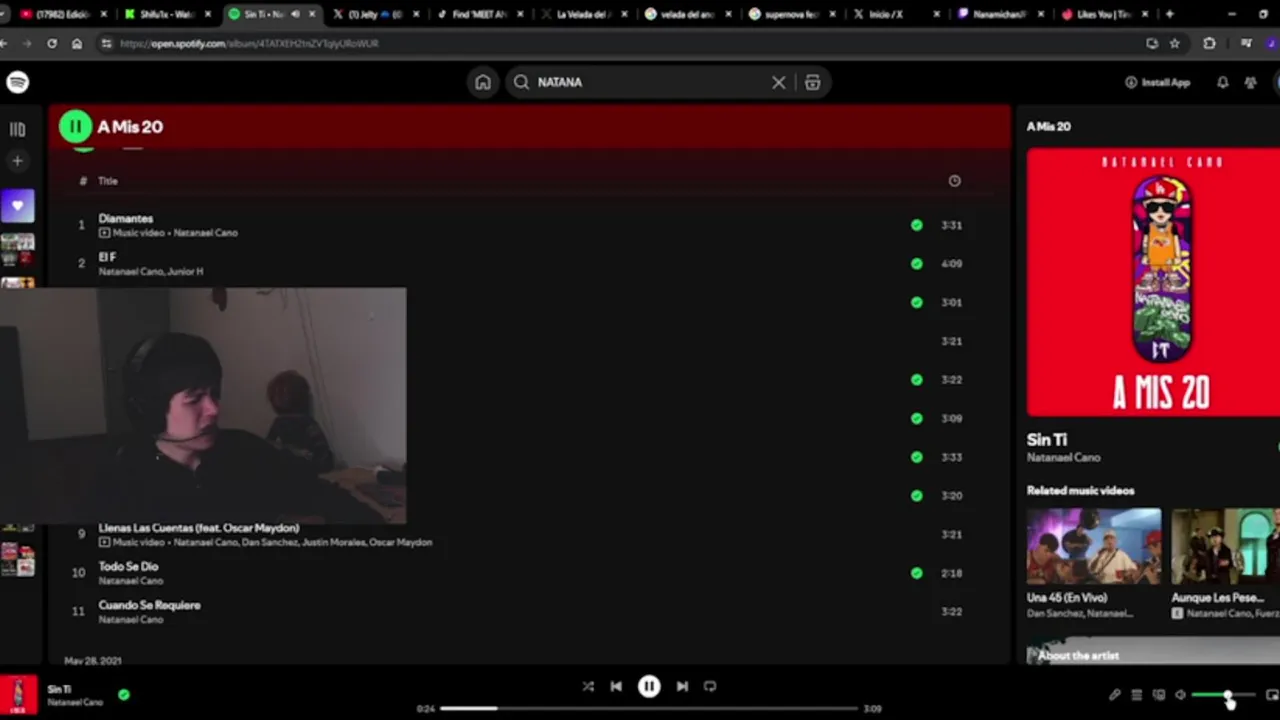Open the Todo Se Dio track title
The height and width of the screenshot is (720, 1280).
128,566
